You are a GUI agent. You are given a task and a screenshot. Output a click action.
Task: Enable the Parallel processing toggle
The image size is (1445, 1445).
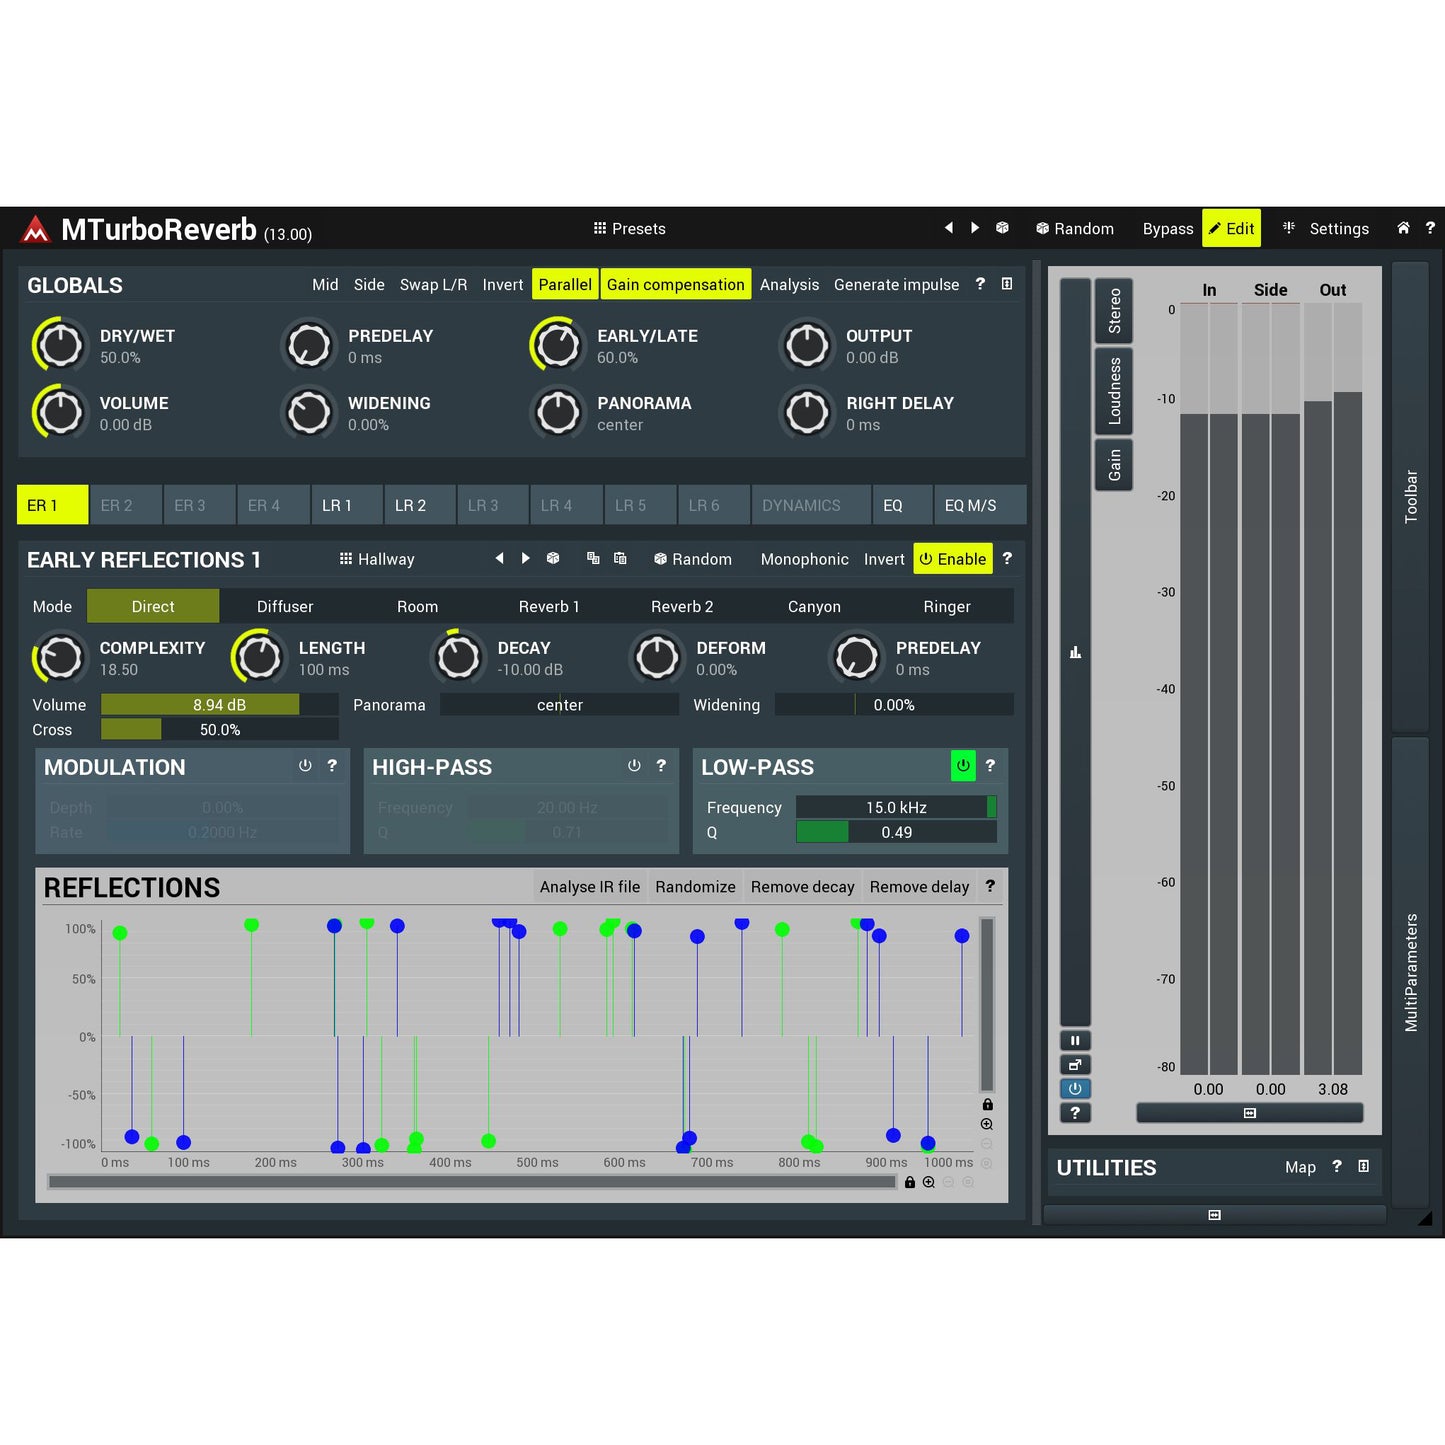[x=565, y=284]
